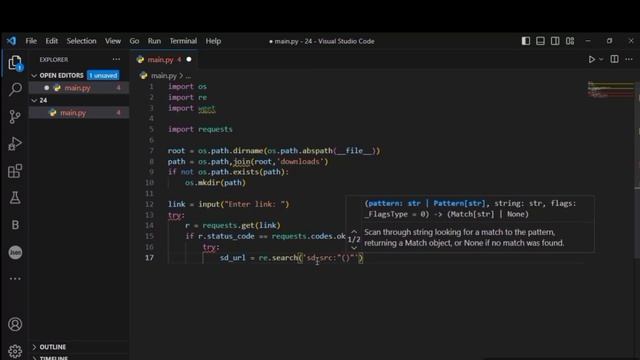Click 'Pattern[str]' in signature popup
This screenshot has width=640, height=360.
[x=459, y=203]
